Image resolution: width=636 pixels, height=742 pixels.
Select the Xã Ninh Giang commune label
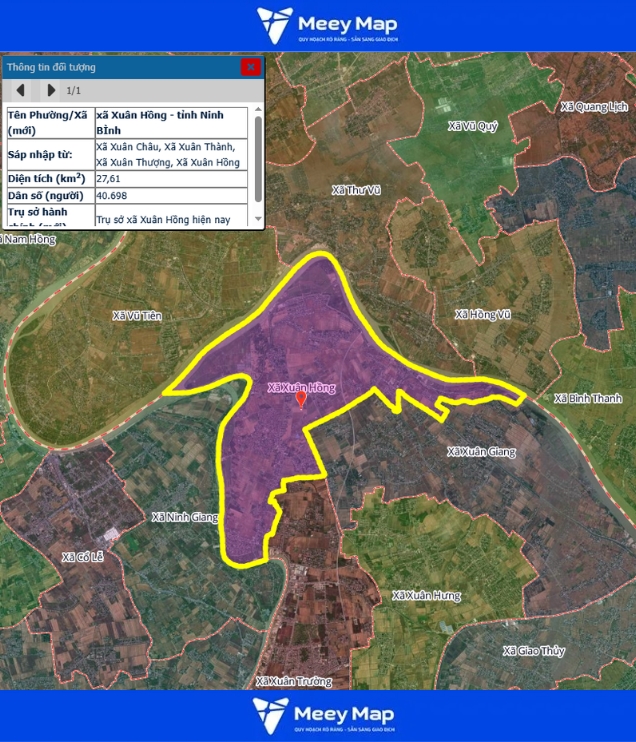tap(184, 517)
